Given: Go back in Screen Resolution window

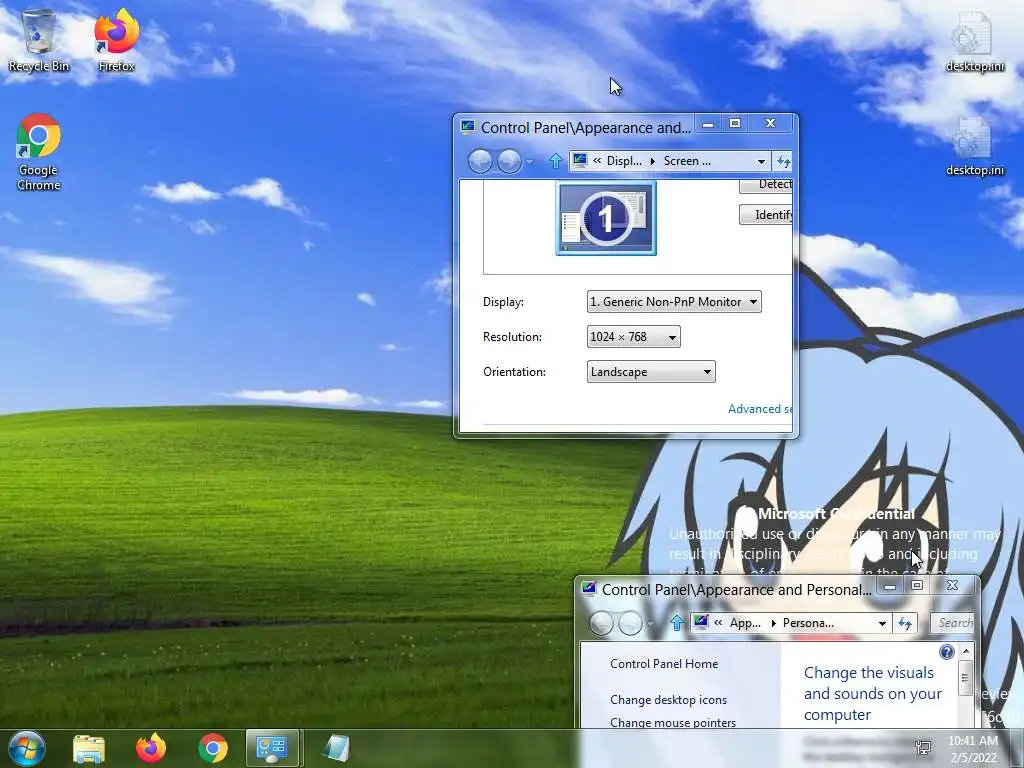Looking at the screenshot, I should coord(480,161).
